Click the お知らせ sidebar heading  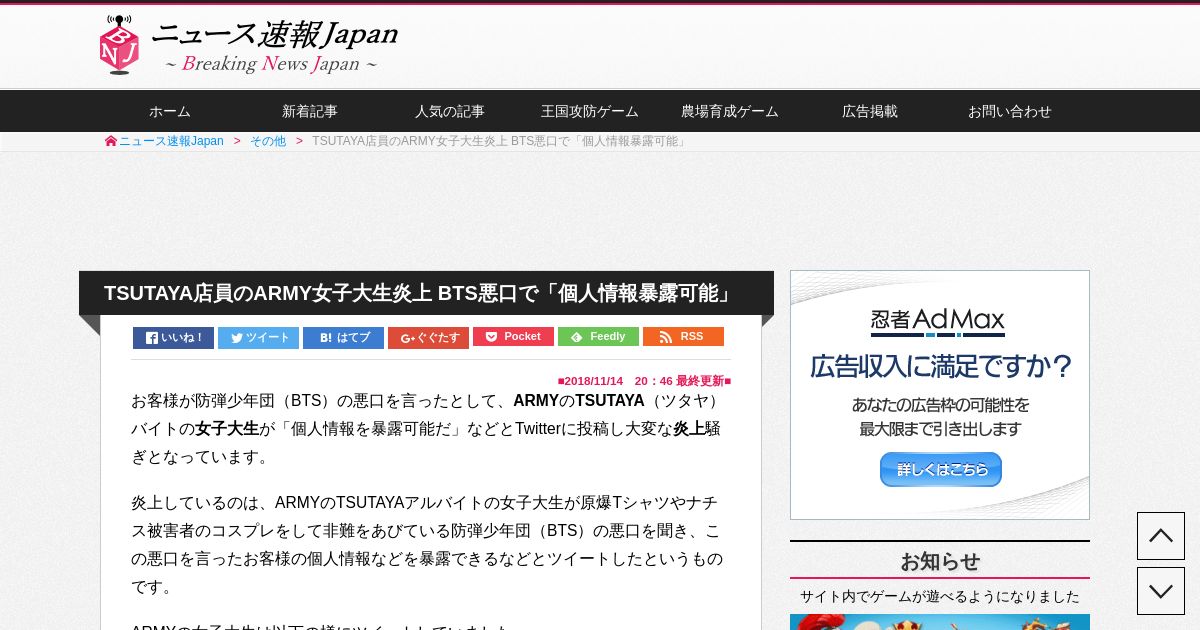940,561
